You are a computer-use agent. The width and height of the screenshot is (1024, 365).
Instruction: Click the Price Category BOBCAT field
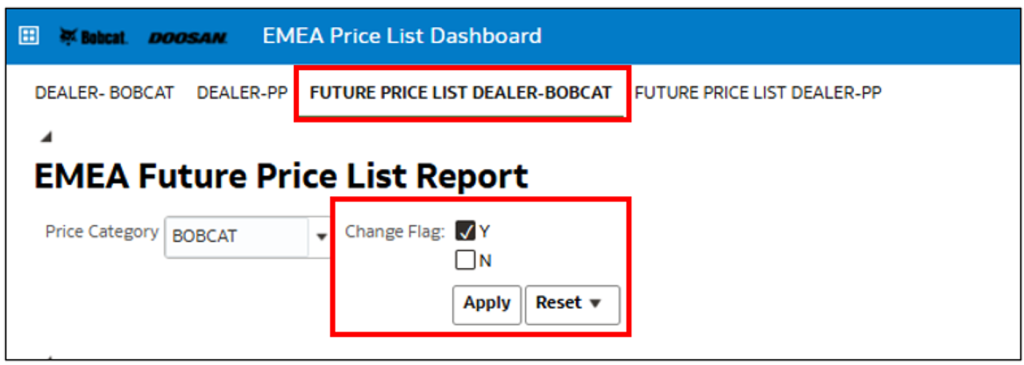coord(237,237)
